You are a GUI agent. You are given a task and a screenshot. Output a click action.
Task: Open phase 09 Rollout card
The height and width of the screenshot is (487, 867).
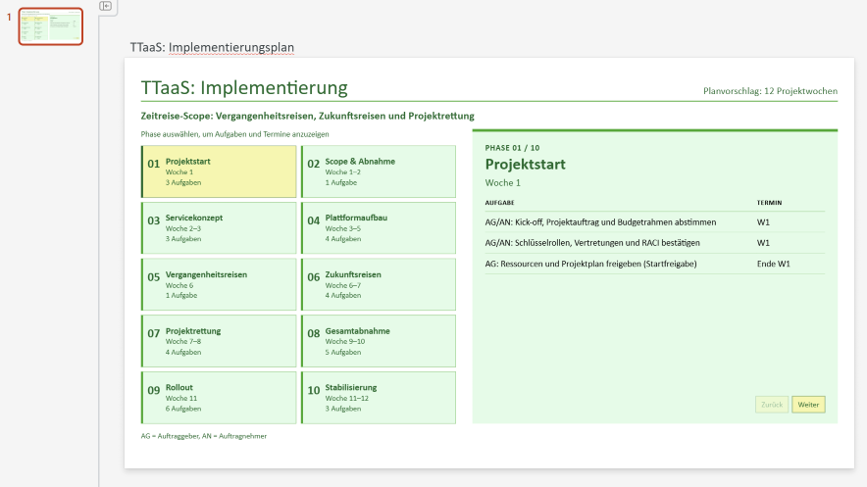point(219,397)
